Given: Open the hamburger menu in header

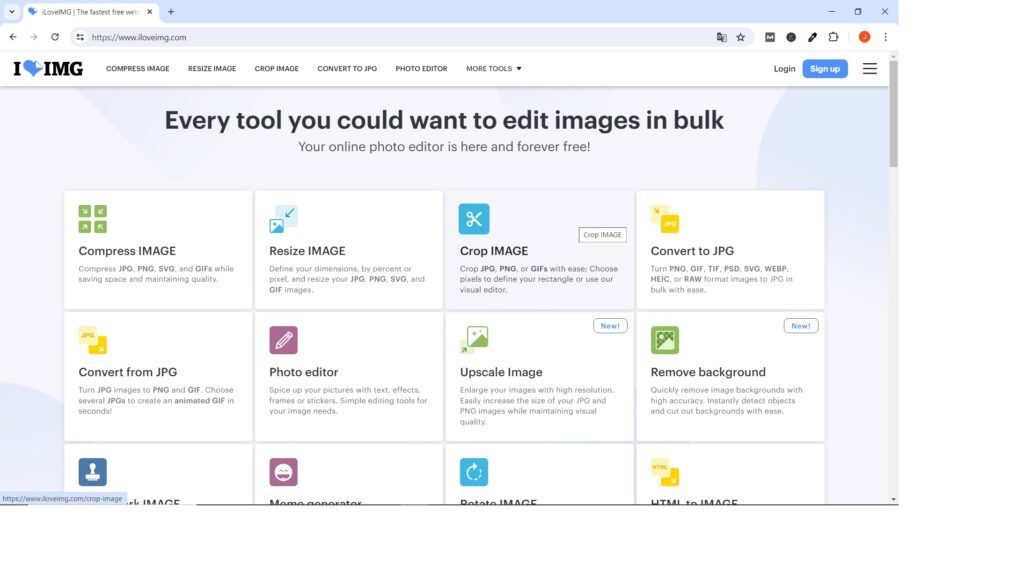Looking at the screenshot, I should tap(869, 69).
